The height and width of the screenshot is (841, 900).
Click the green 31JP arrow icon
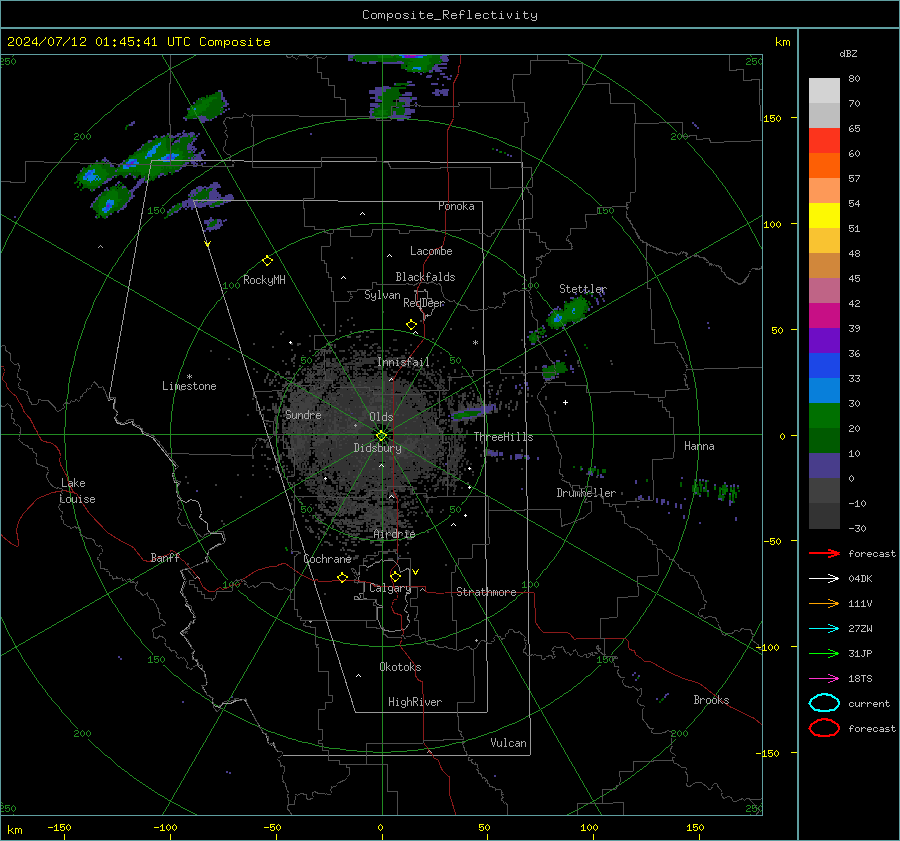(x=824, y=653)
